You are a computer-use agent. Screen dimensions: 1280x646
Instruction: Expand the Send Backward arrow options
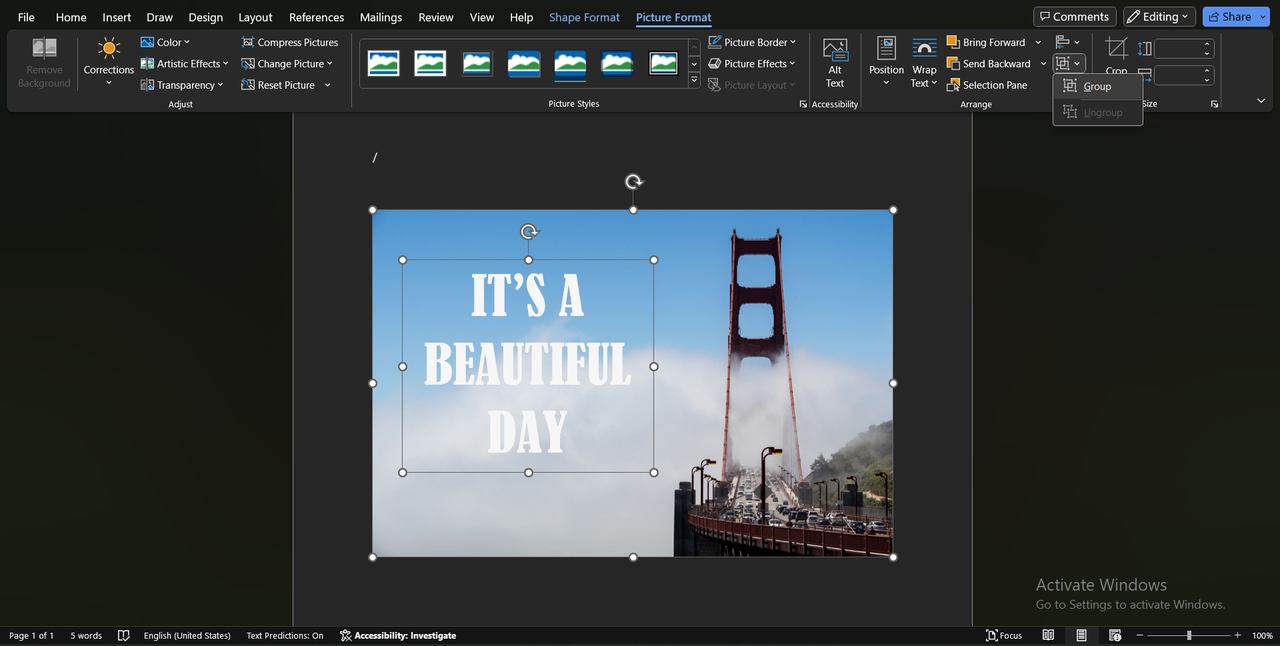(1043, 63)
